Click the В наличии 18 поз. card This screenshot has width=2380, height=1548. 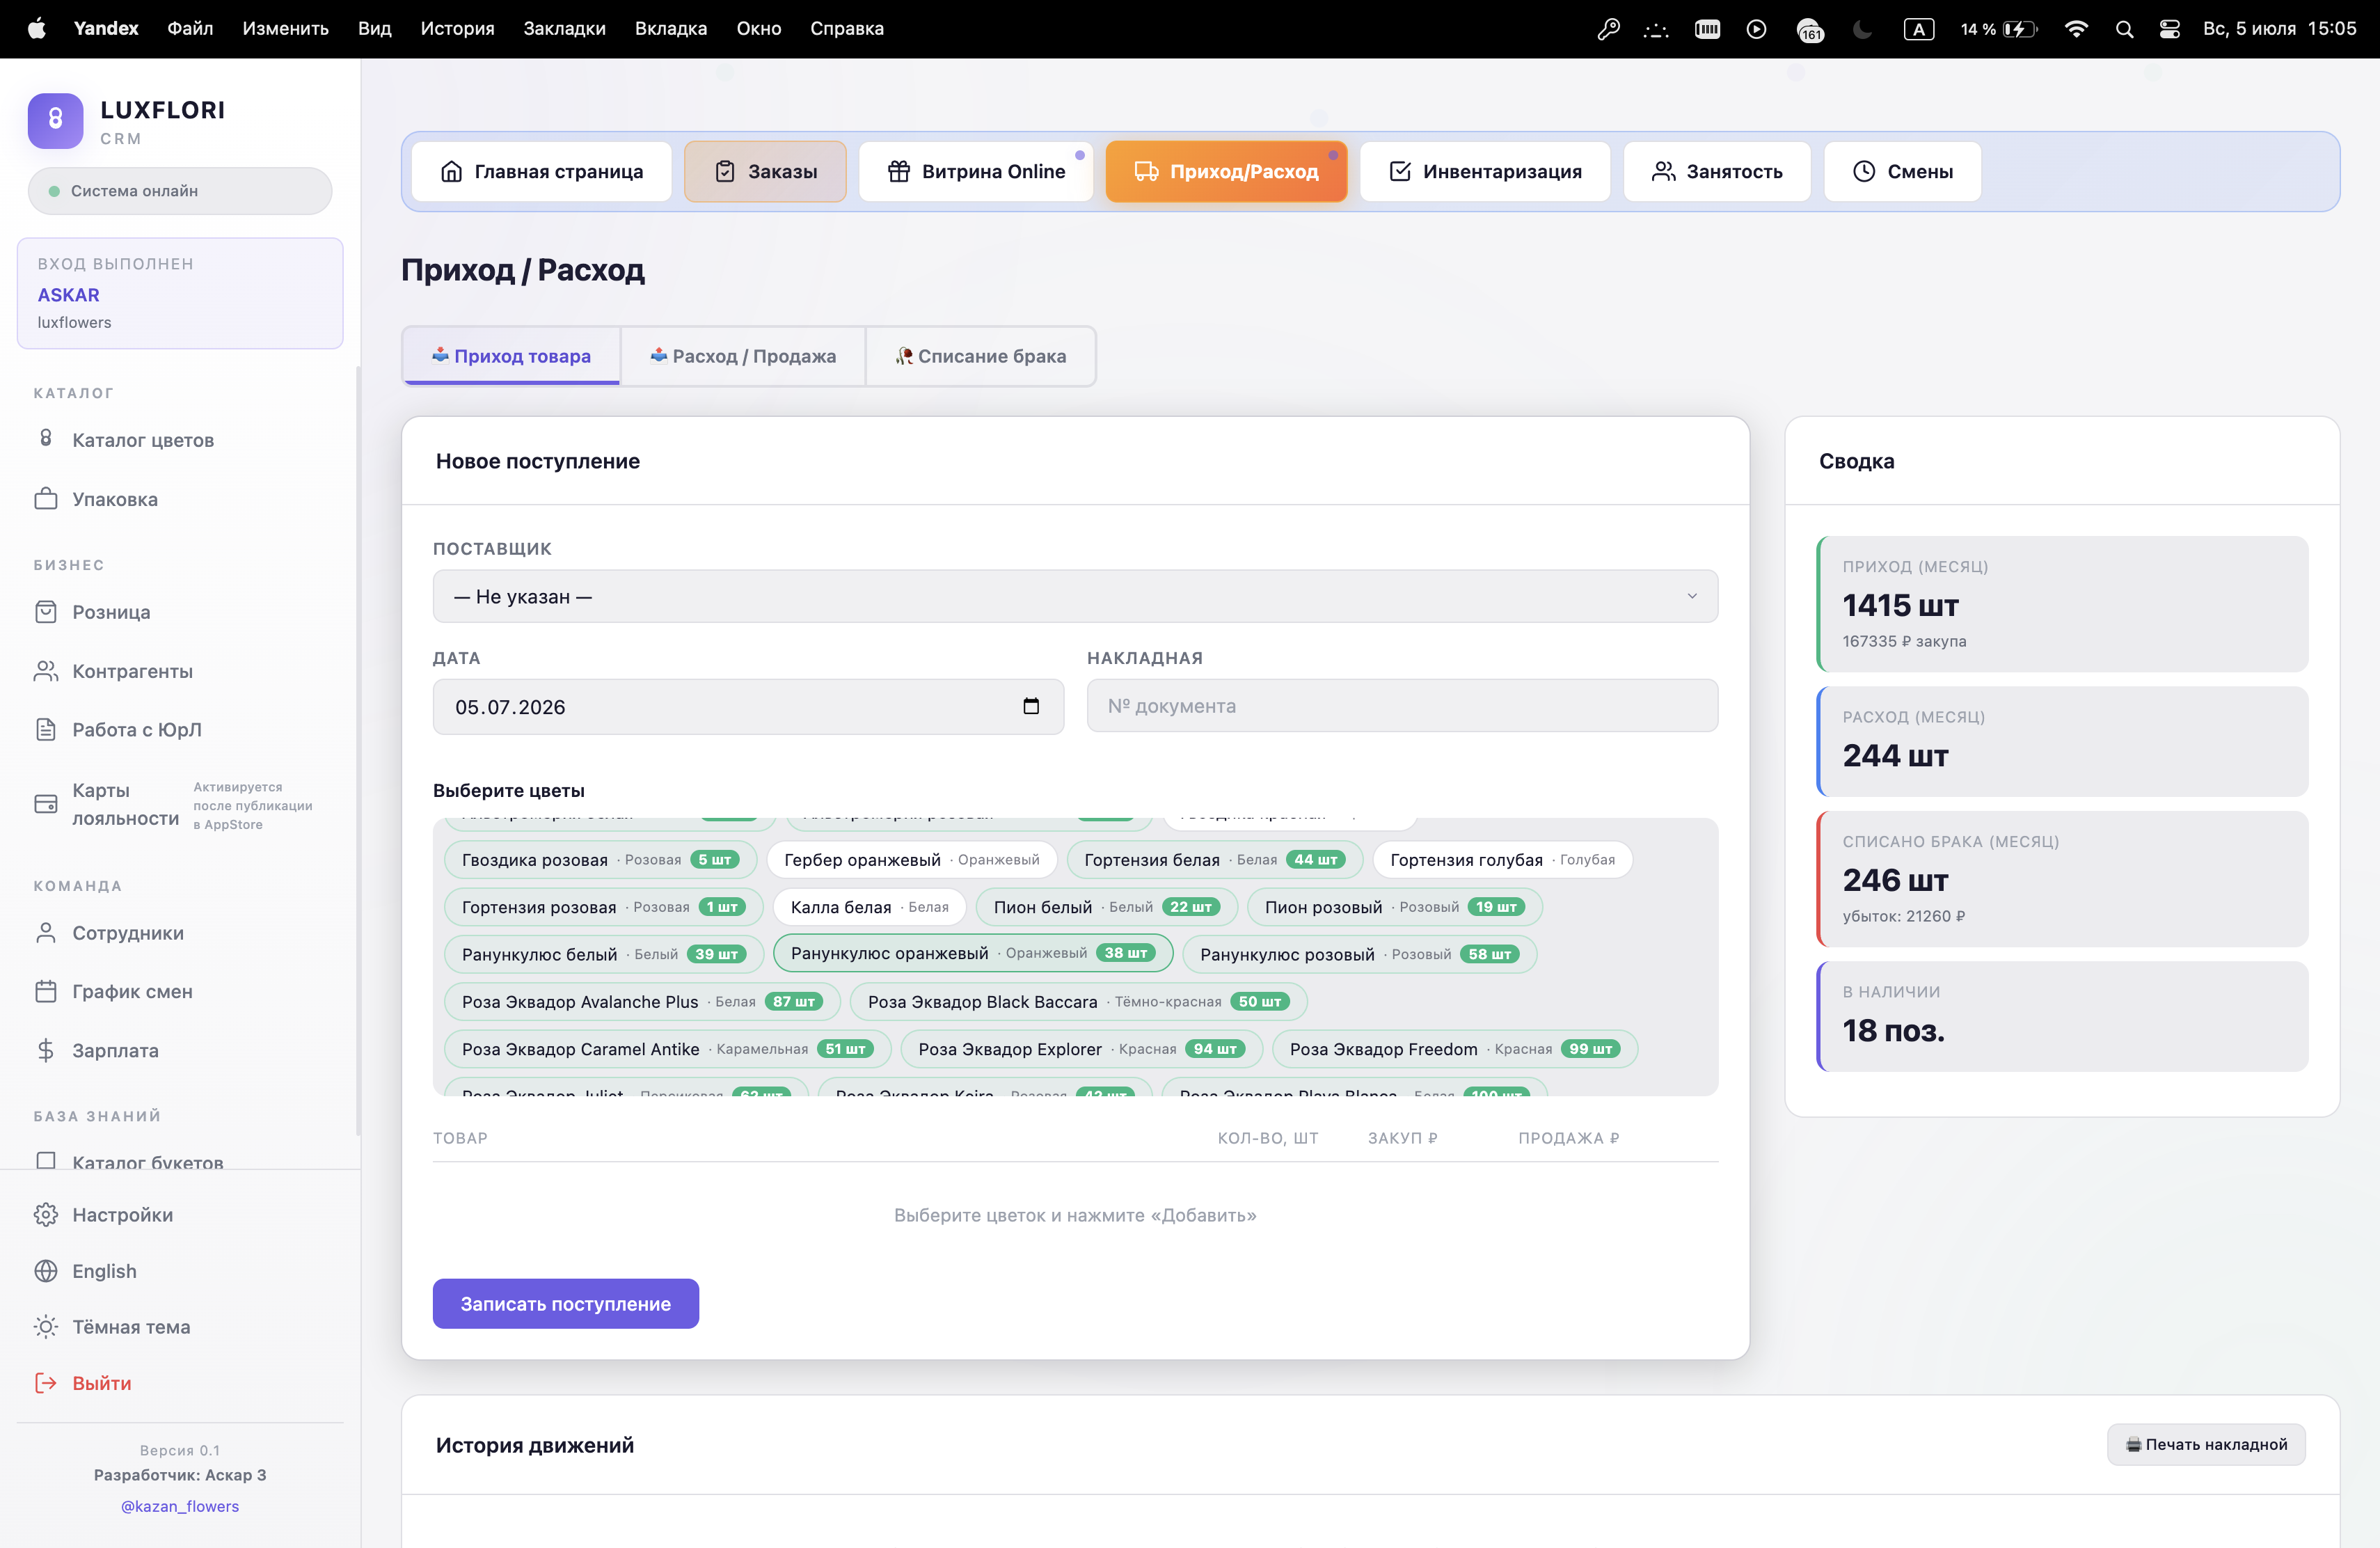[x=2062, y=1016]
